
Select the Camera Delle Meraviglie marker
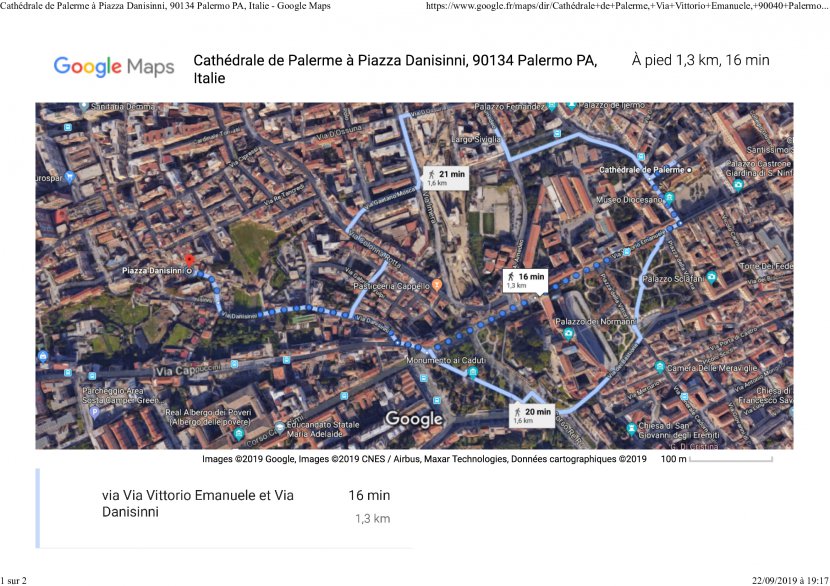click(x=660, y=366)
